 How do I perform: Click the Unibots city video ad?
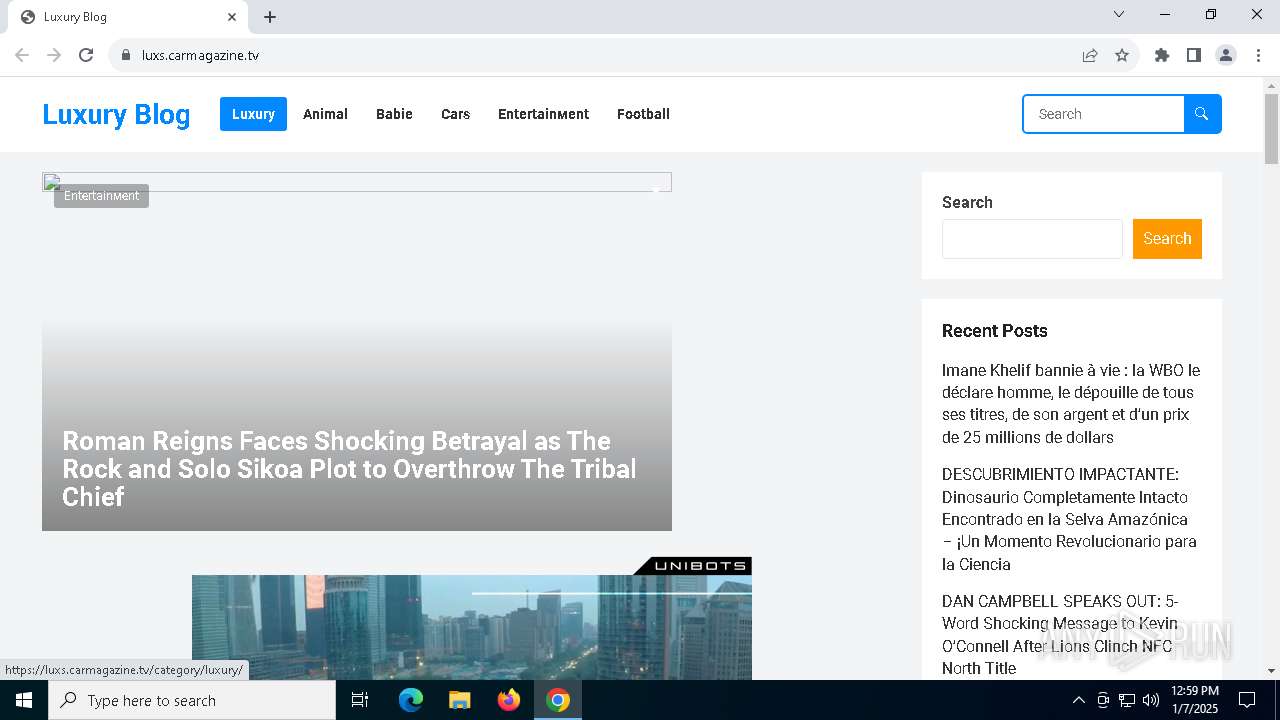pyautogui.click(x=472, y=627)
